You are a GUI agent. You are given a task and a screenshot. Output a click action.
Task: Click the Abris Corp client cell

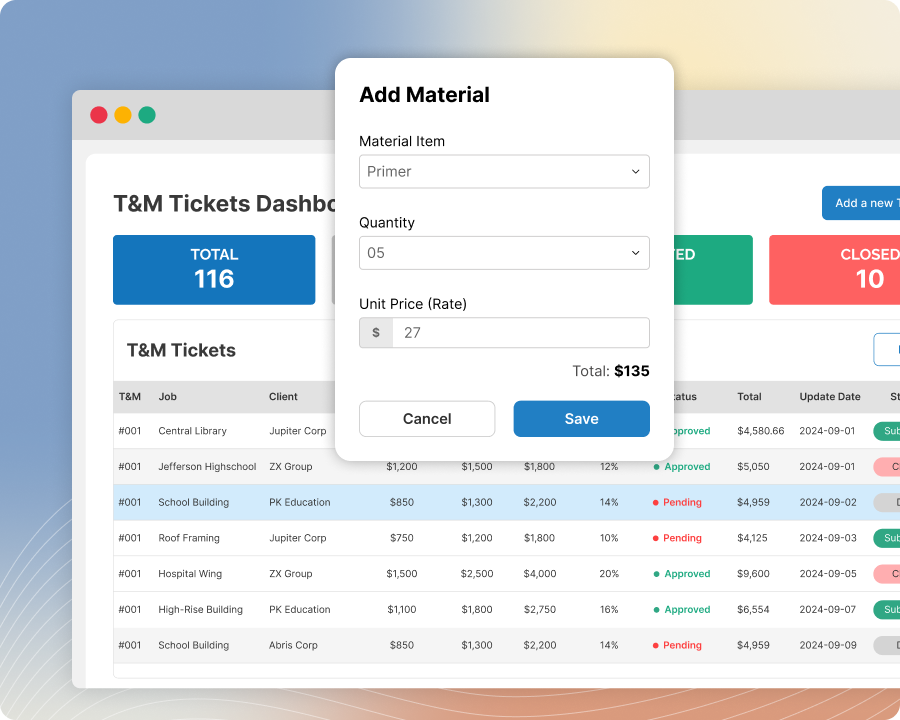pyautogui.click(x=293, y=645)
